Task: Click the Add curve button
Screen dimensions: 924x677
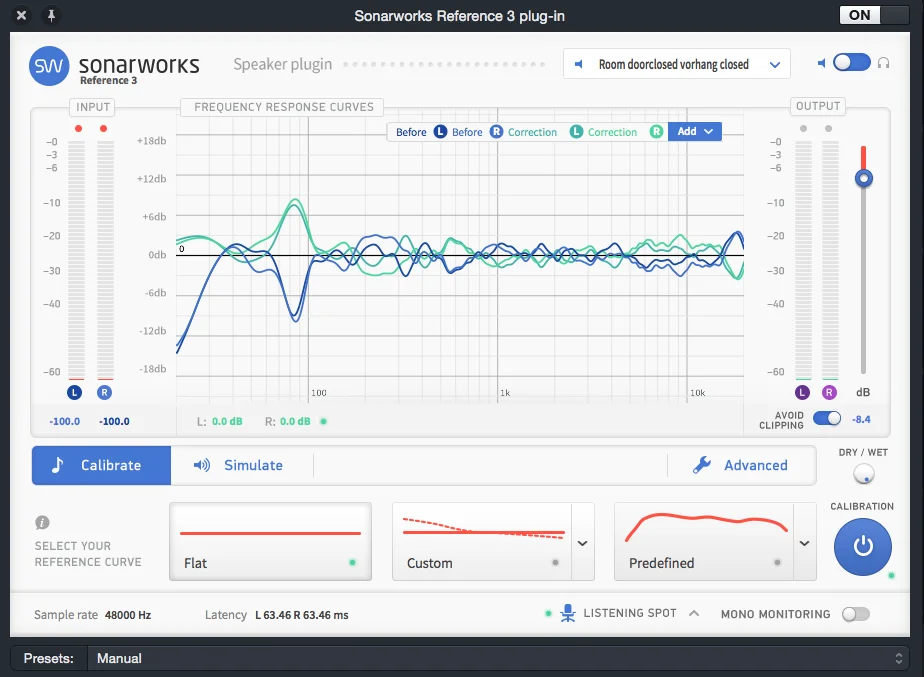Action: point(695,131)
